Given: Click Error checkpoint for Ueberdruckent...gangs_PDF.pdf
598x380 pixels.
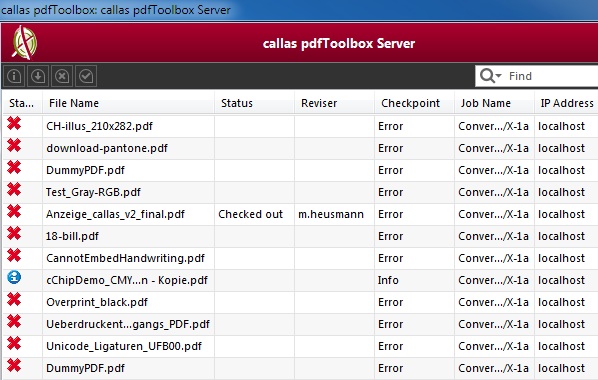Looking at the screenshot, I should click(x=391, y=324).
